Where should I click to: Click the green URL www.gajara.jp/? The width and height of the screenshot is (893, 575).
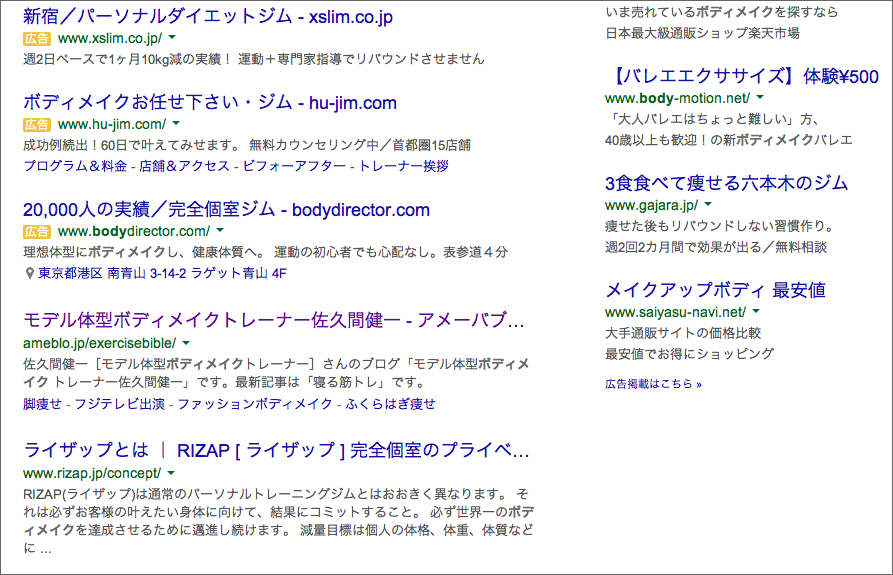(x=652, y=205)
